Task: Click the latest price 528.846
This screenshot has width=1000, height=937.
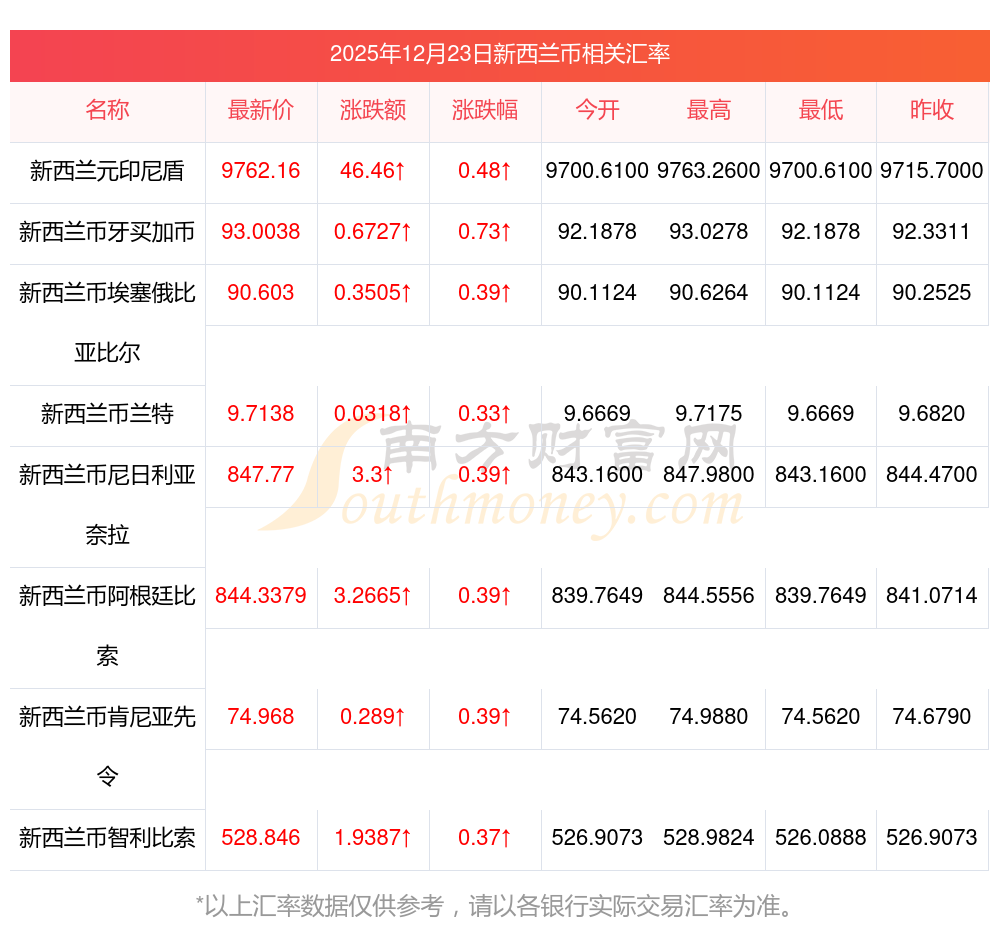Action: (x=261, y=837)
